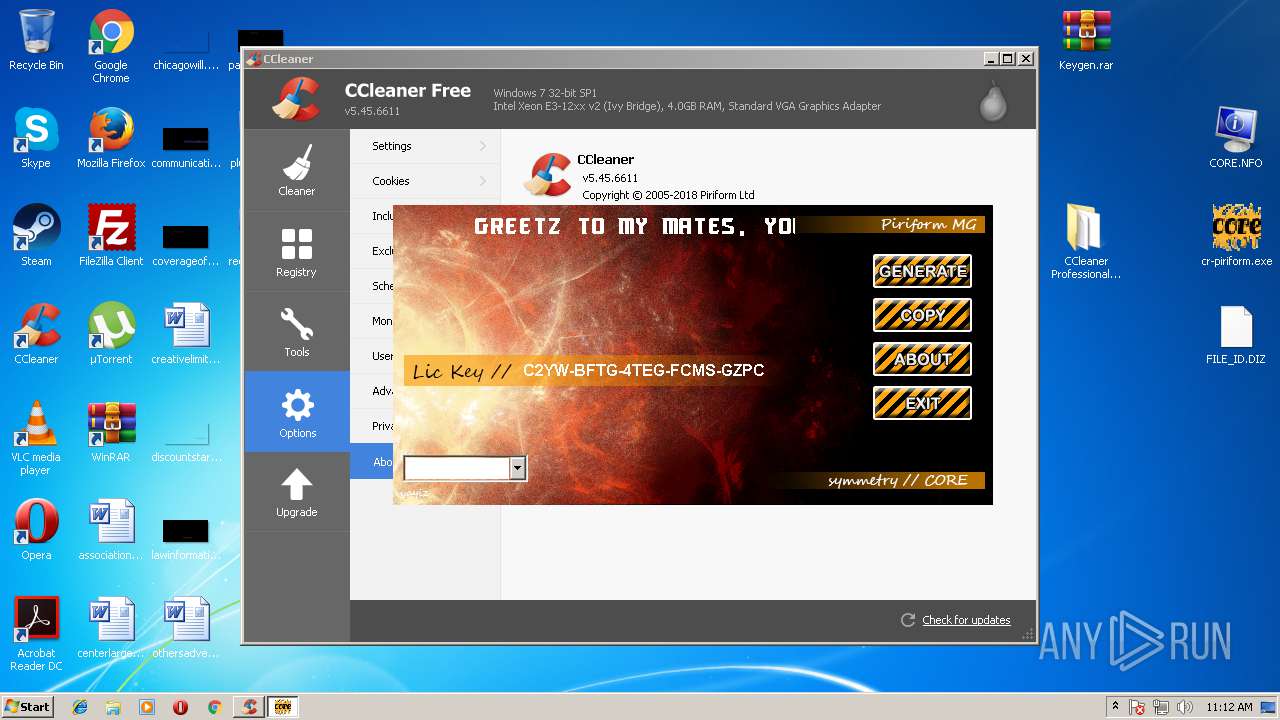Click the Action Center flag tray icon

(x=1138, y=707)
